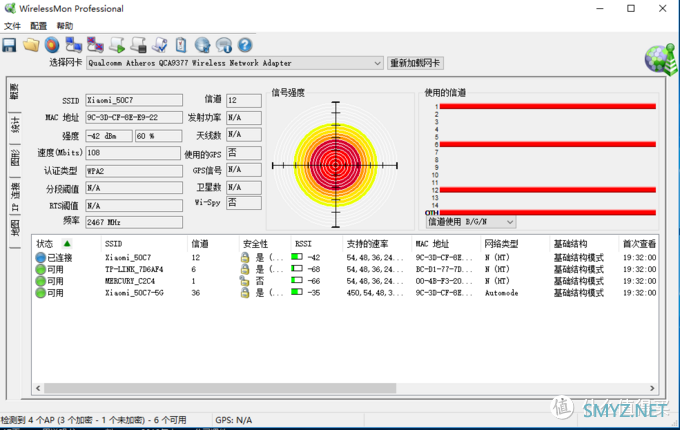Switch to the IP 连接 side tab
Image resolution: width=680 pixels, height=430 pixels.
click(14, 196)
